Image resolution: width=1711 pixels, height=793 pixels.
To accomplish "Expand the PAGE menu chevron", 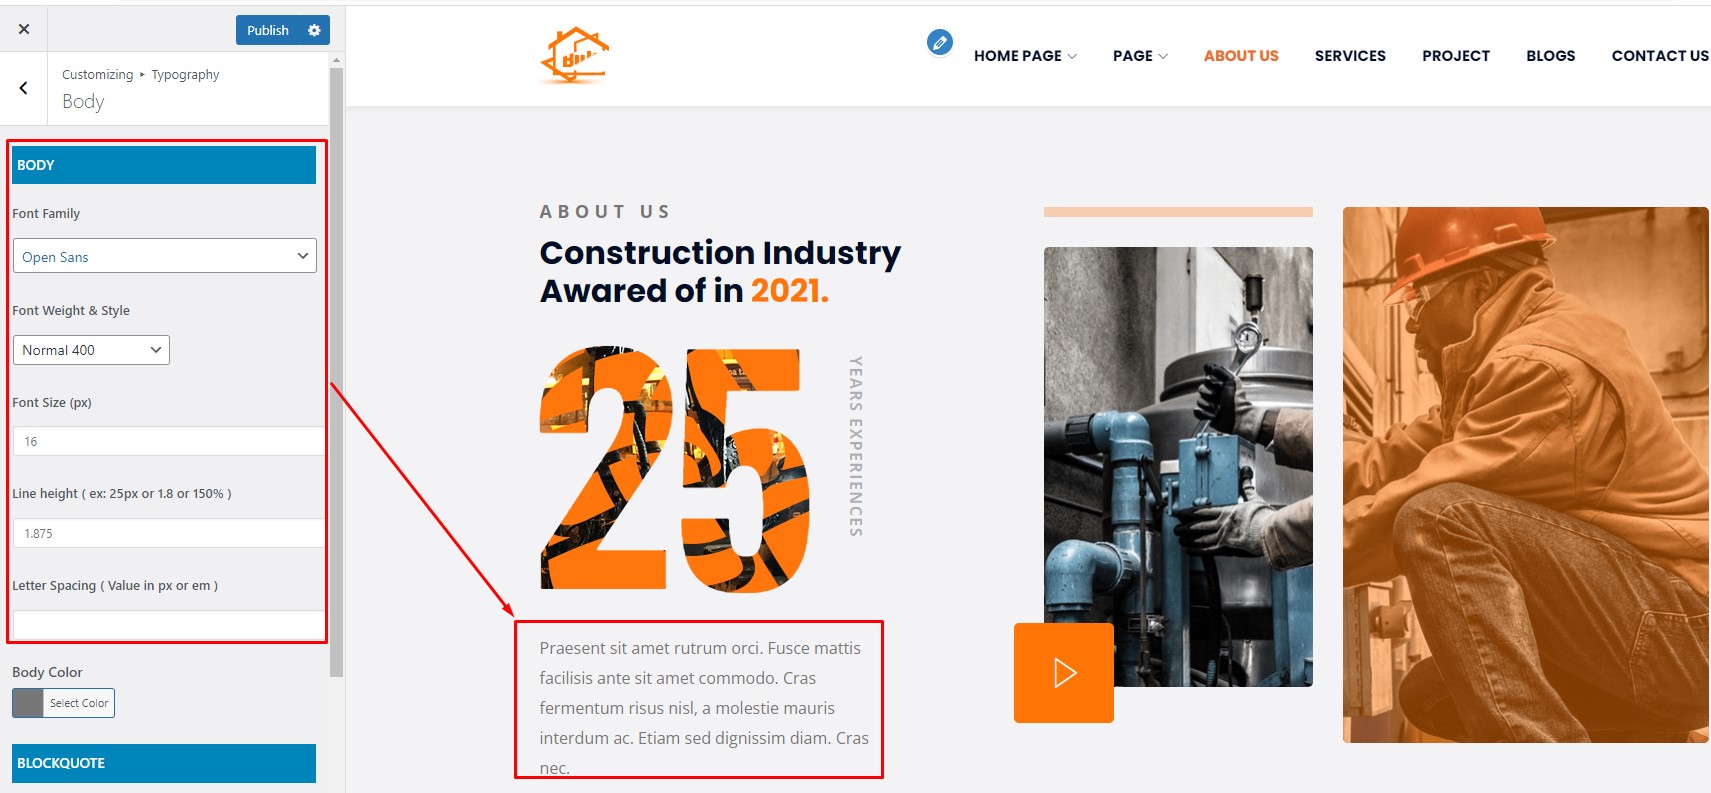I will pyautogui.click(x=1163, y=56).
